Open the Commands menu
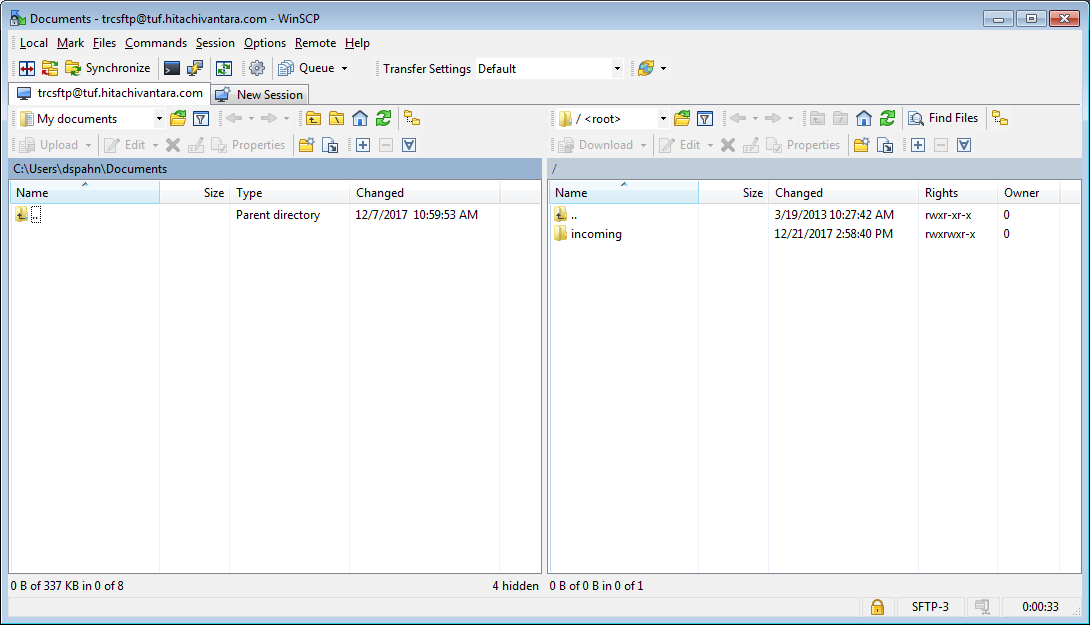Viewport: 1090px width, 625px height. (156, 43)
